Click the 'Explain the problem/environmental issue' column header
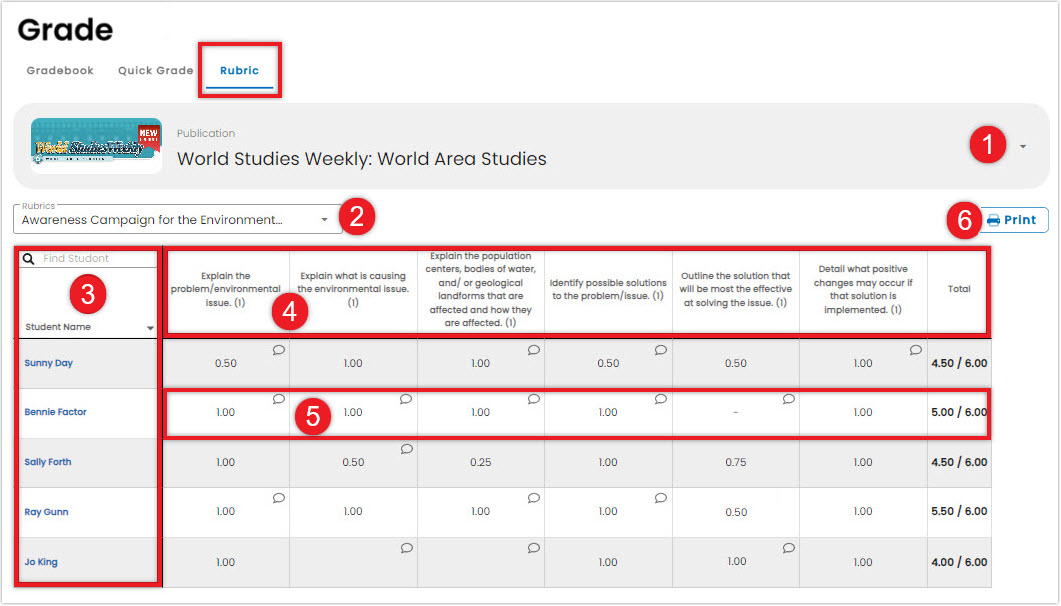1061x606 pixels. coord(226,289)
